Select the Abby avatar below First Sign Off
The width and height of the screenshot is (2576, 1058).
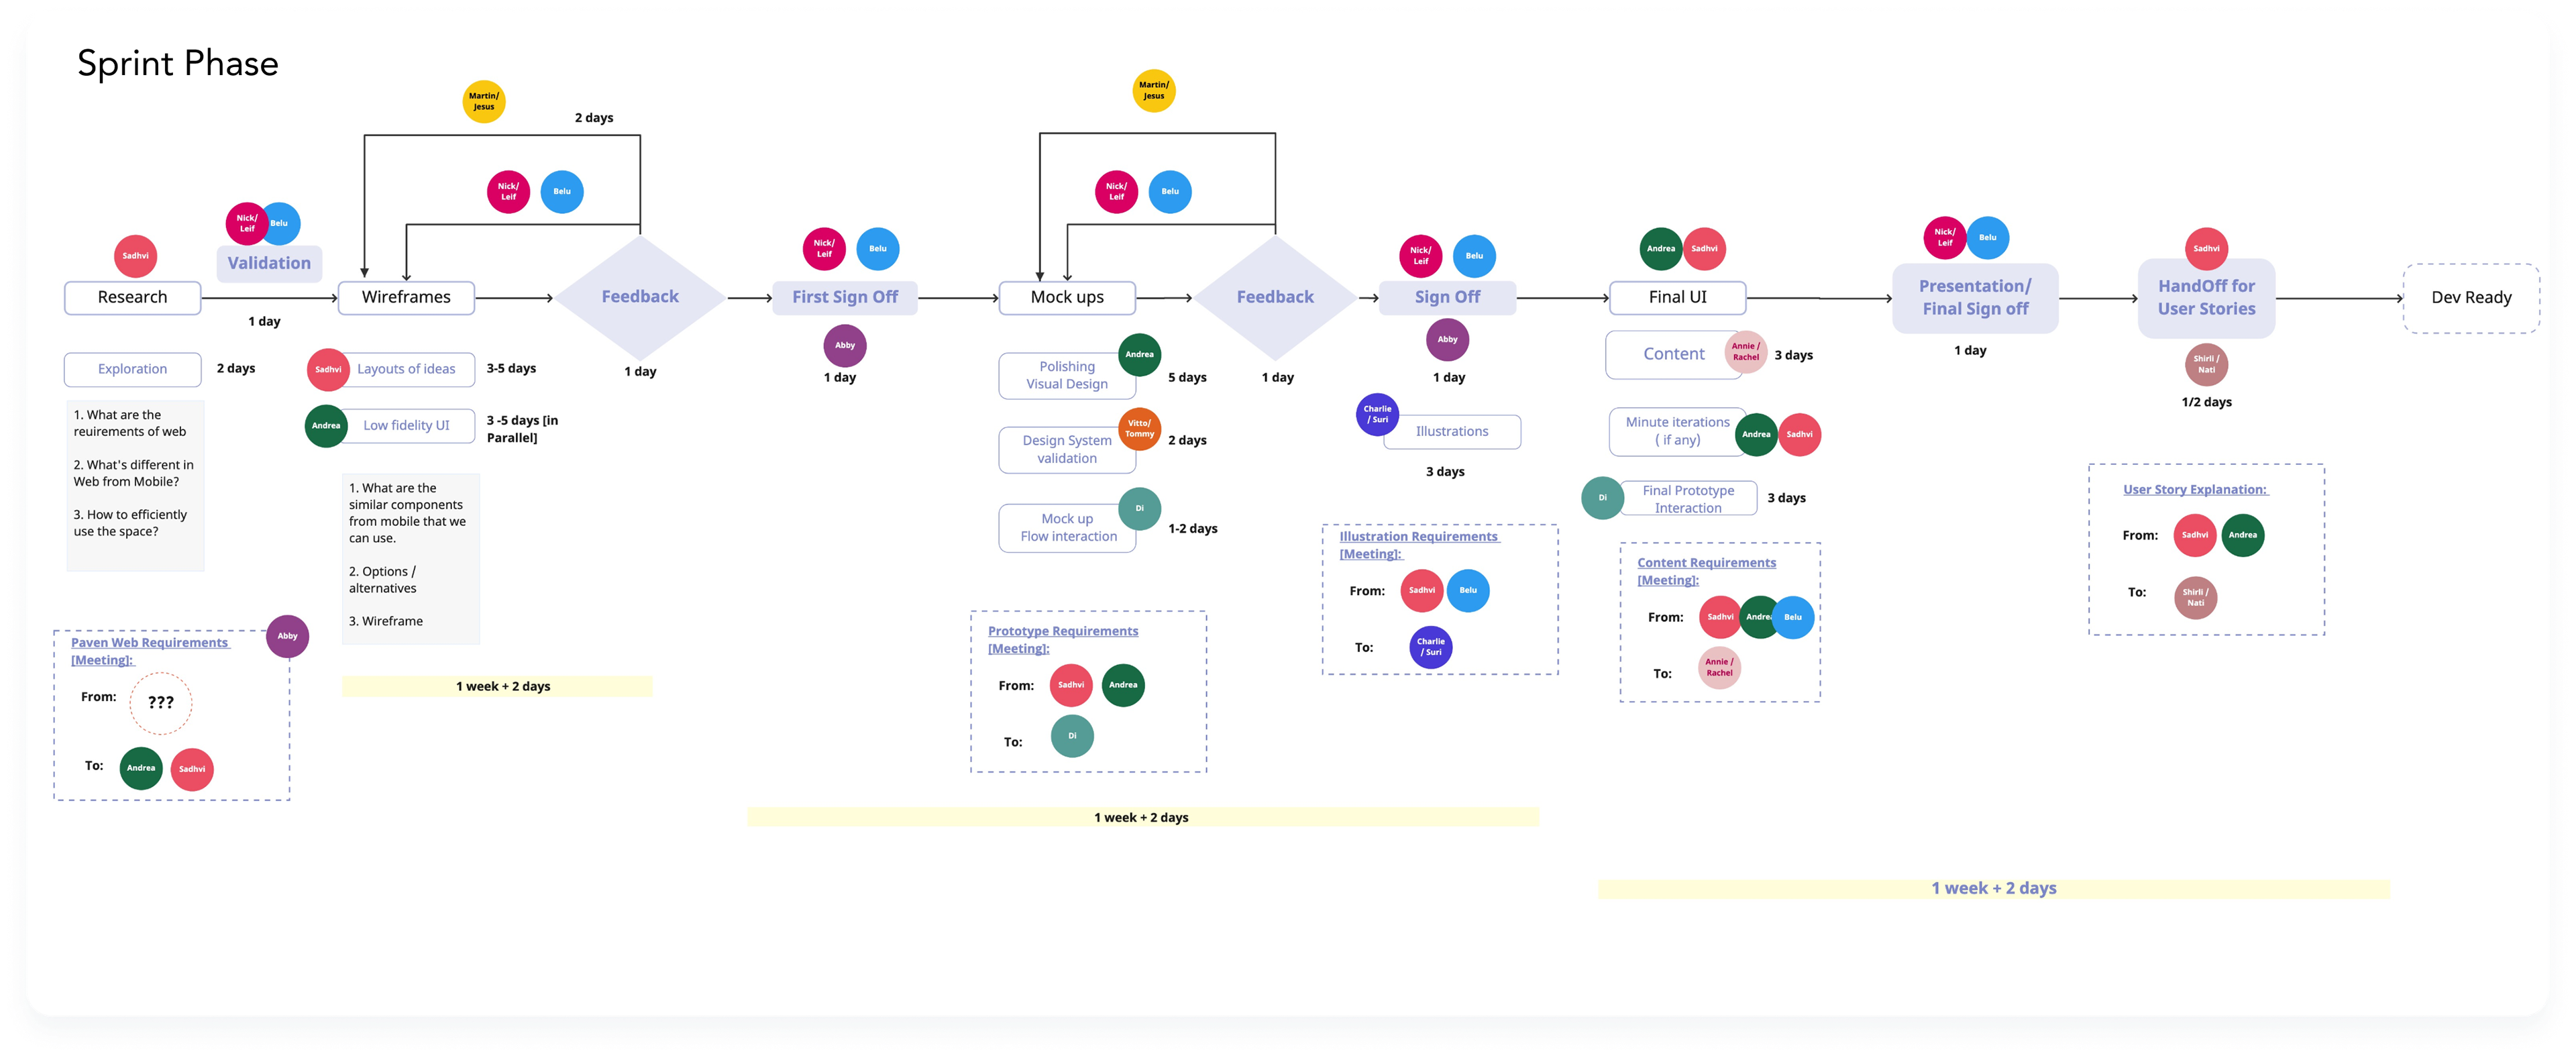(x=845, y=346)
